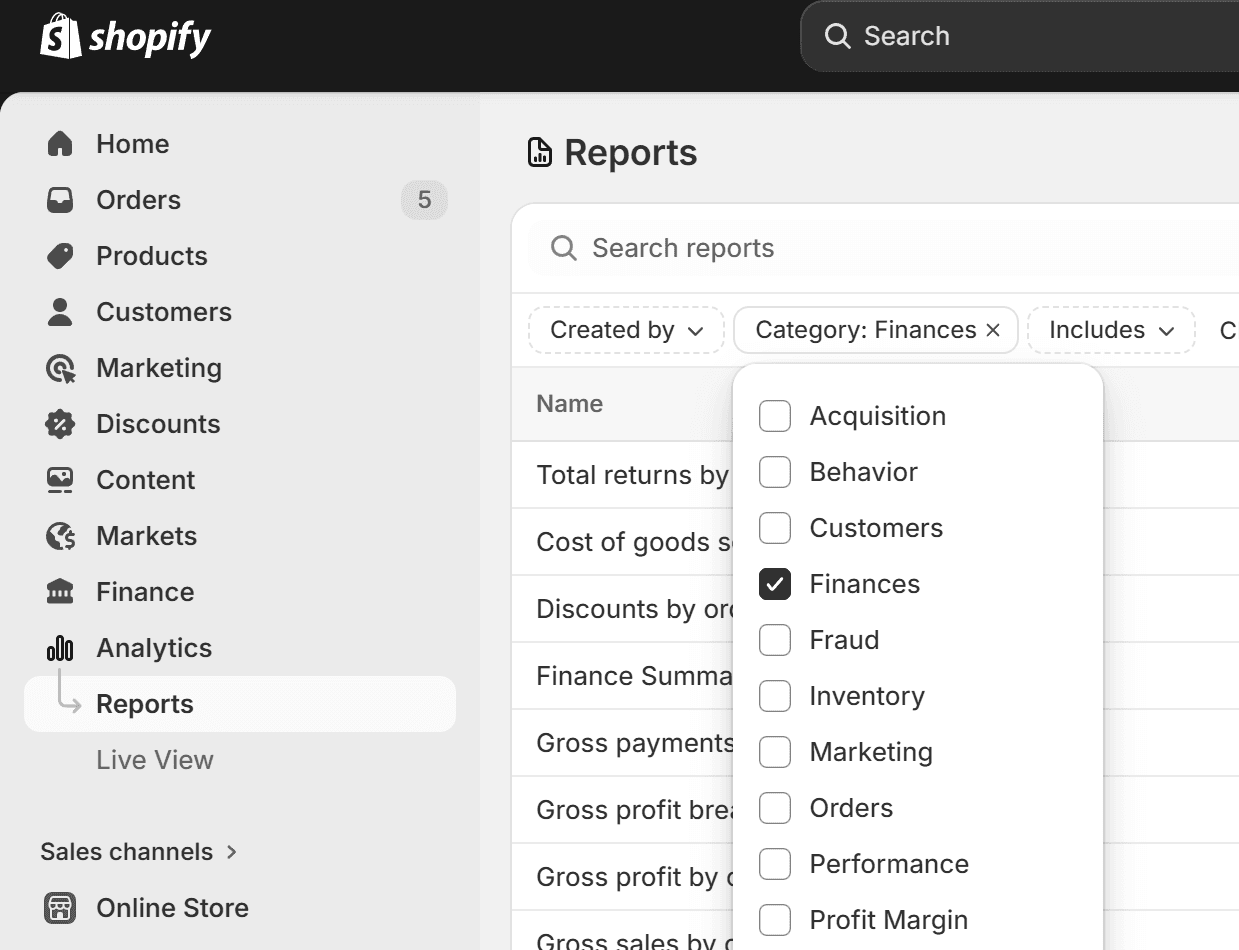Open Online Store channel icon
Viewport: 1239px width, 950px height.
tap(60, 907)
